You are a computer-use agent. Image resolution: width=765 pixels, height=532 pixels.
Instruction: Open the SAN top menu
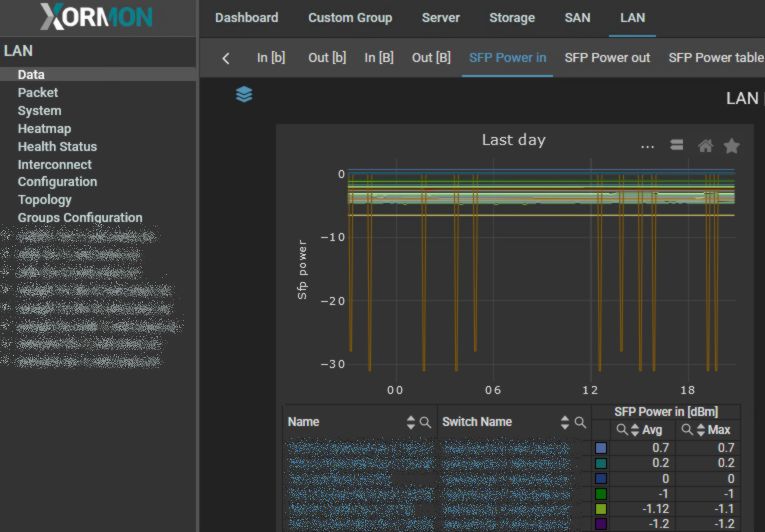[577, 18]
